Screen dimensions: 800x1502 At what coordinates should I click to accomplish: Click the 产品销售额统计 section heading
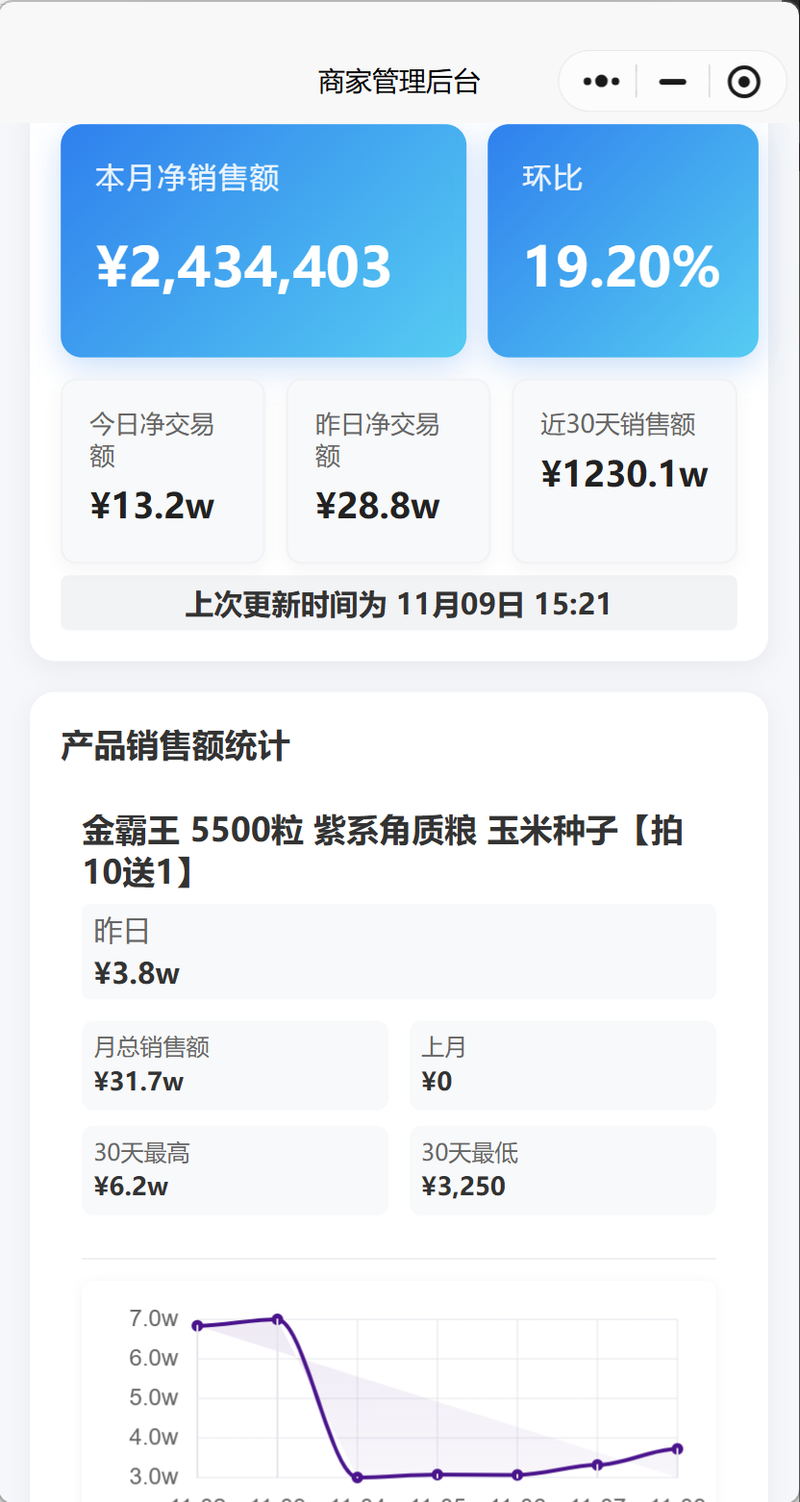175,746
